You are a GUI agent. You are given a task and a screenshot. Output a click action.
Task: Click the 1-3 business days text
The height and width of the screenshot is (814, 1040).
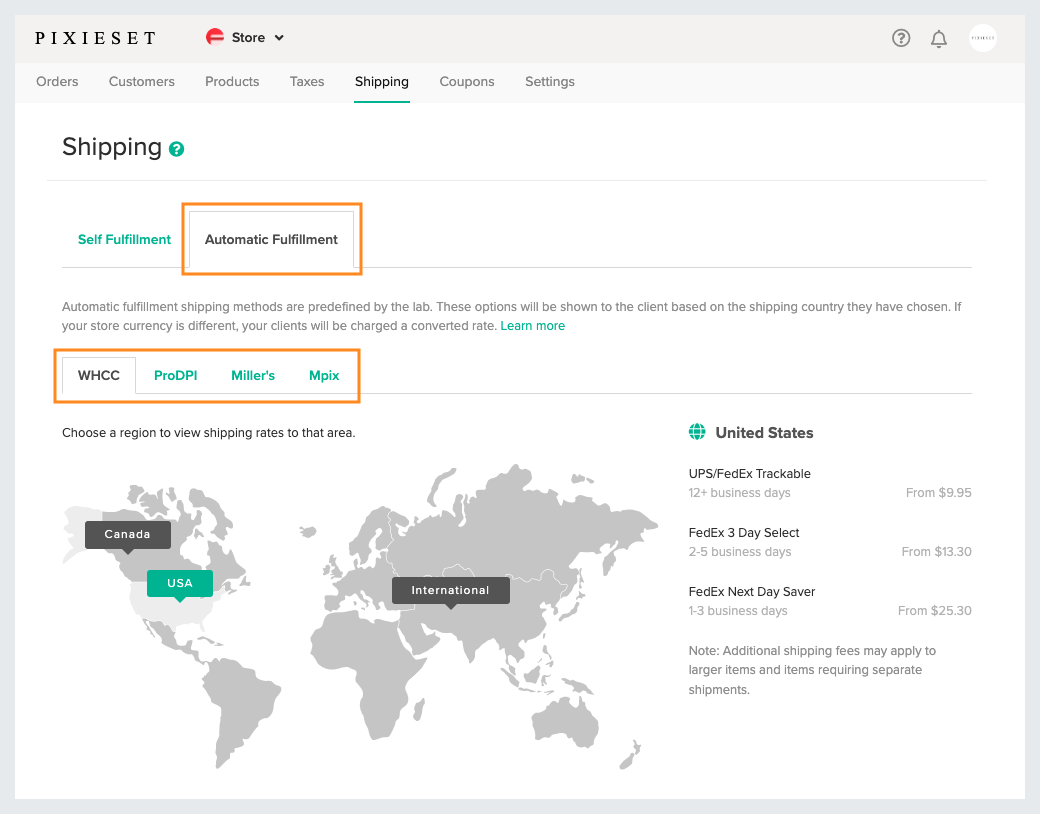coord(738,611)
